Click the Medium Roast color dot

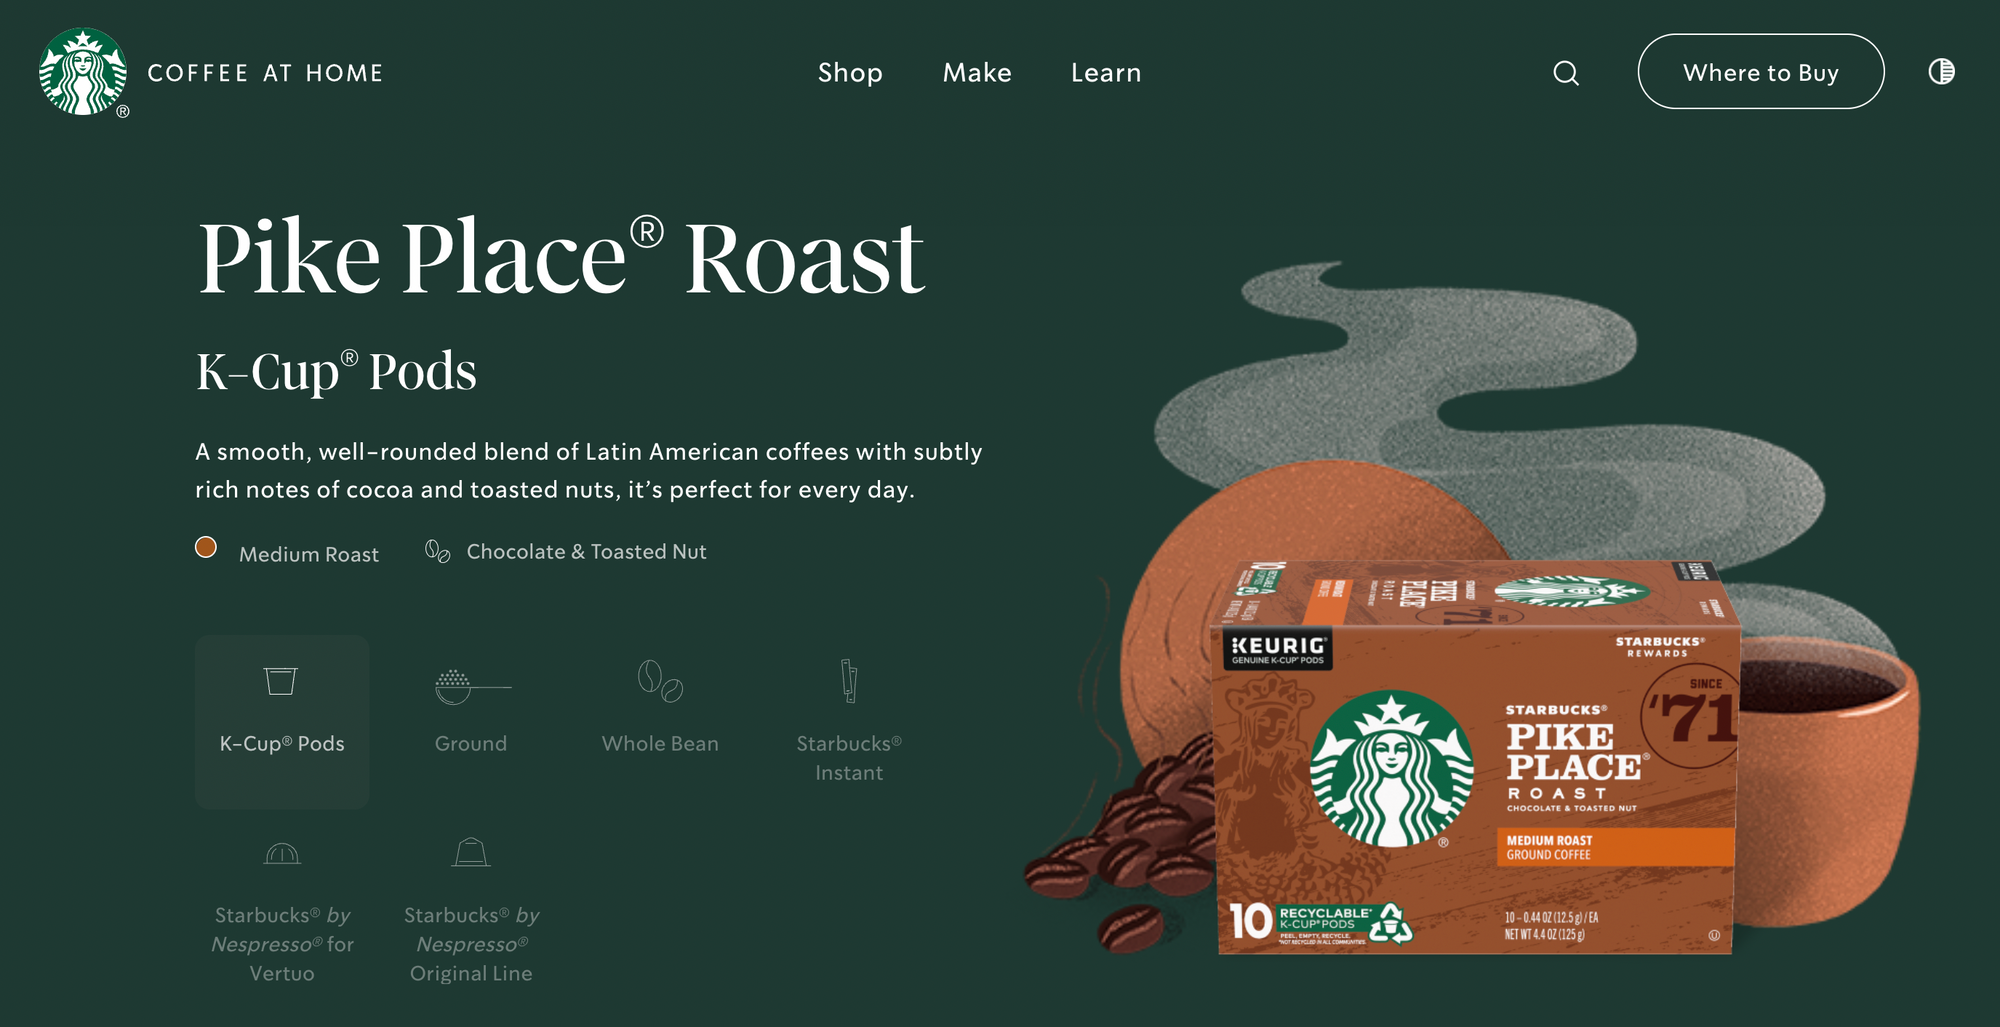click(206, 547)
